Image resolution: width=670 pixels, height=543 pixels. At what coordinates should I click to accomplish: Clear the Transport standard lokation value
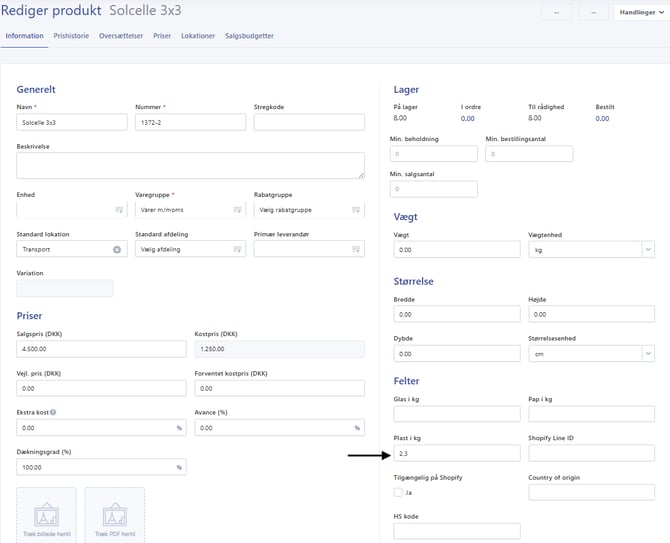pyautogui.click(x=117, y=249)
